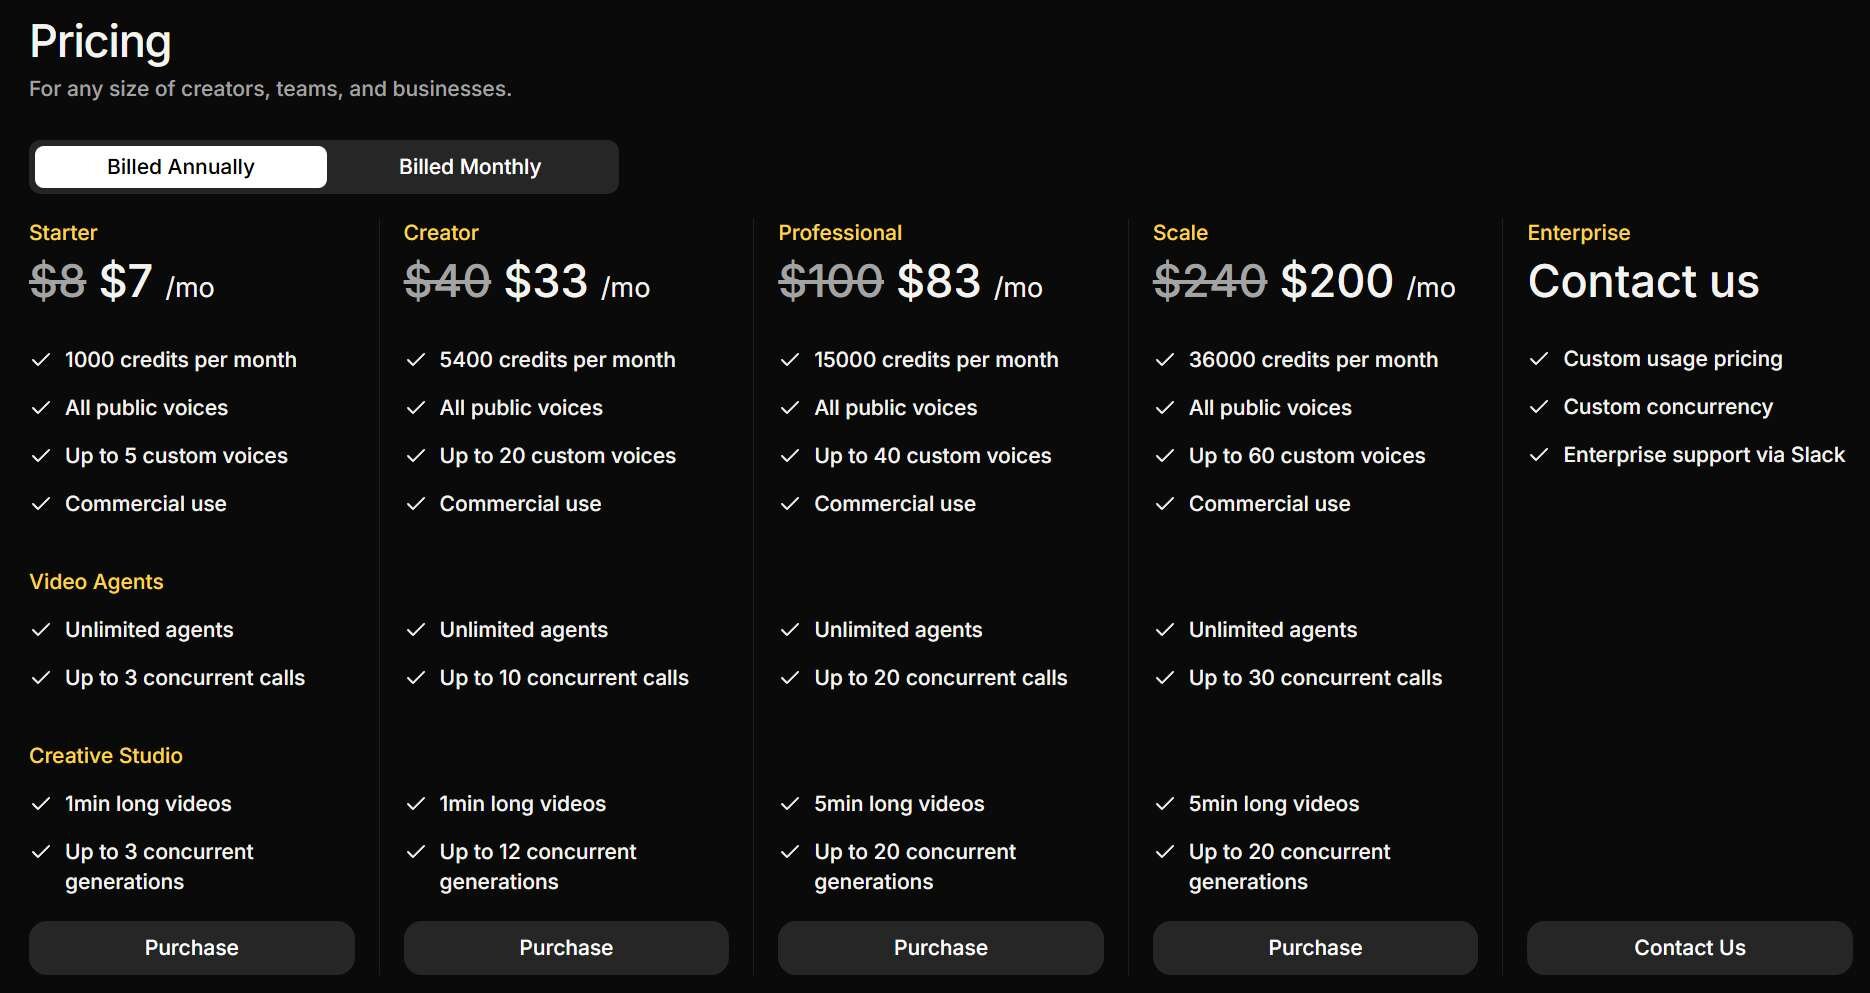The width and height of the screenshot is (1870, 993).
Task: Click the Video Agents section label
Action: (96, 582)
